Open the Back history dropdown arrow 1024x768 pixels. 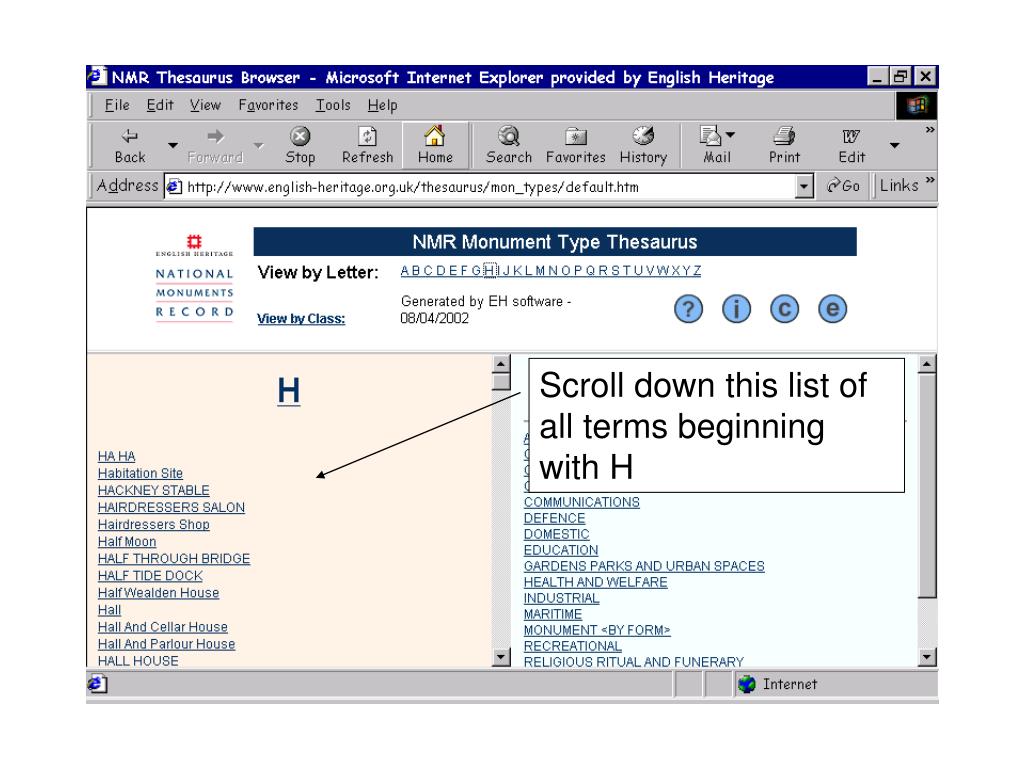click(172, 145)
